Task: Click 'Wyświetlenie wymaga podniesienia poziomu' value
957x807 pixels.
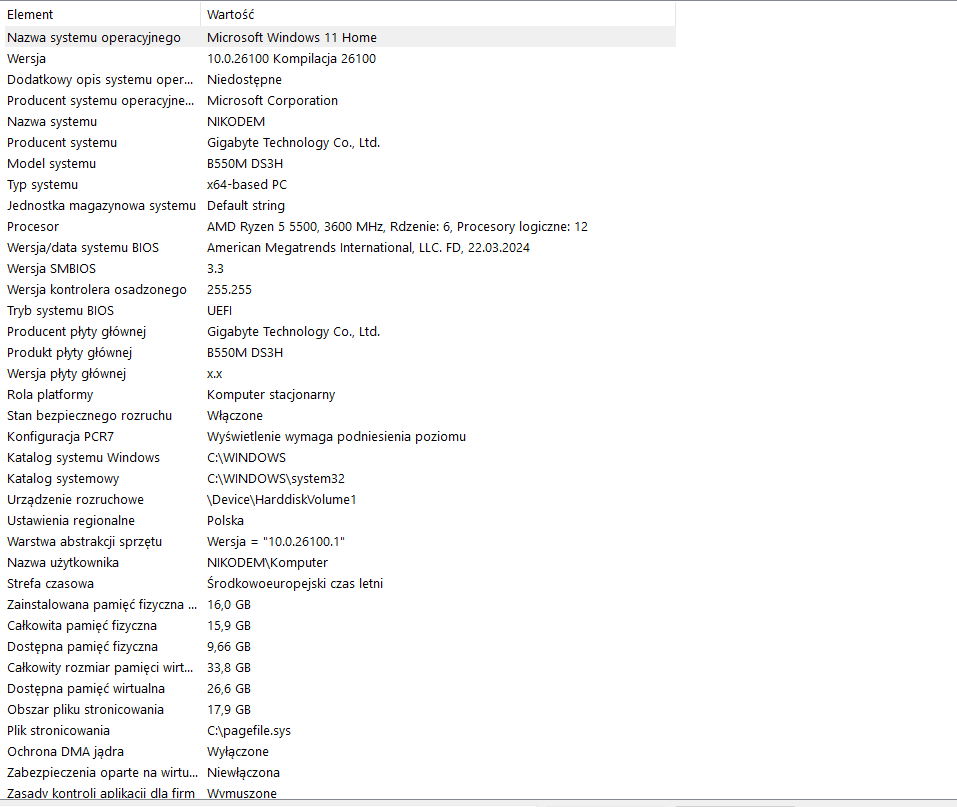Action: coord(336,437)
